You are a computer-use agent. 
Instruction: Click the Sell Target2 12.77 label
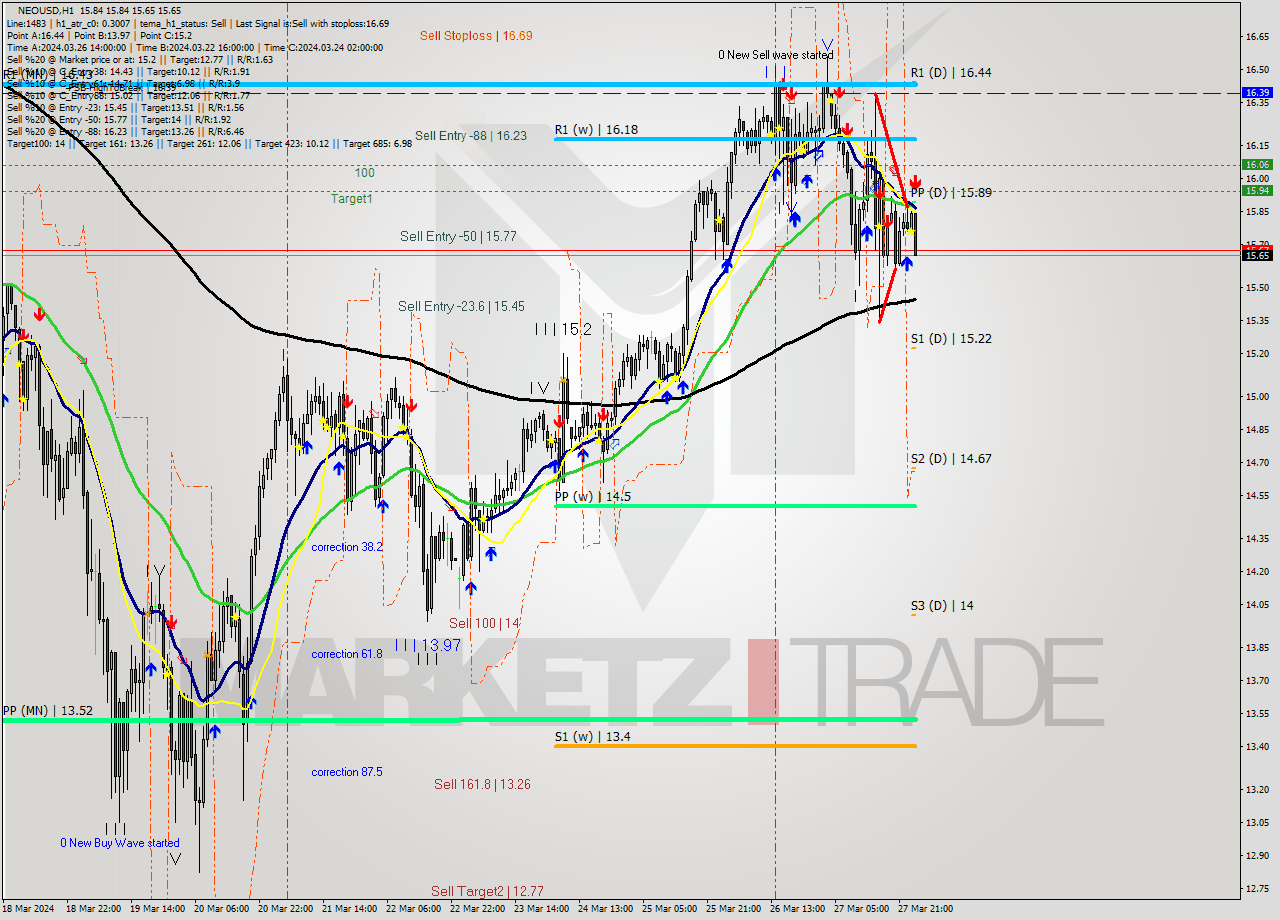[487, 891]
